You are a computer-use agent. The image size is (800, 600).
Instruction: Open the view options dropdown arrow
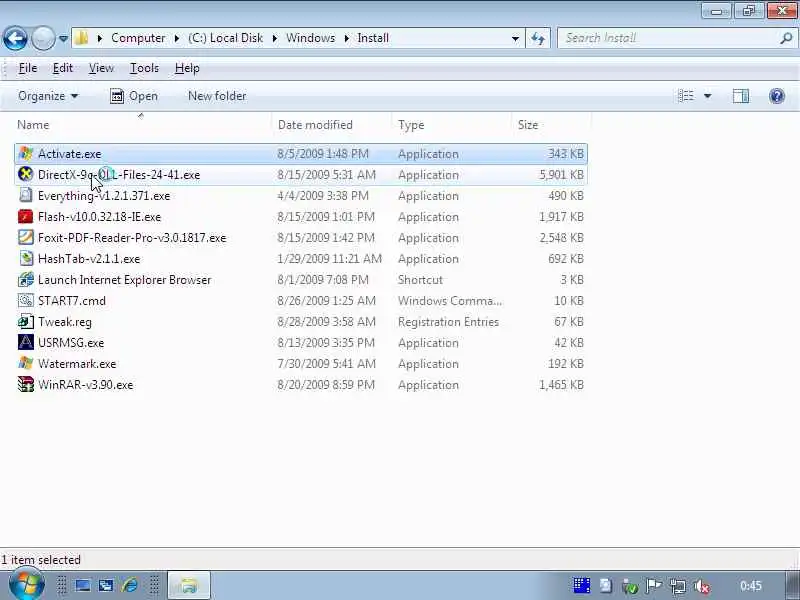(x=708, y=96)
